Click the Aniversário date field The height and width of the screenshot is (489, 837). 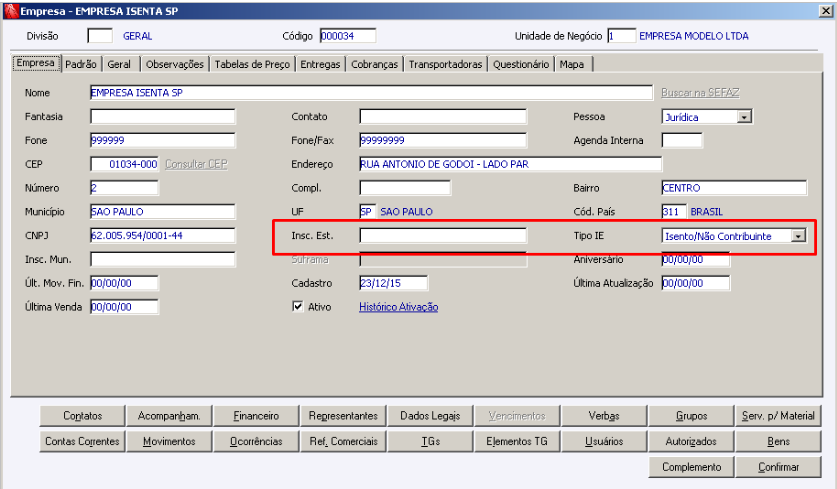(x=695, y=259)
